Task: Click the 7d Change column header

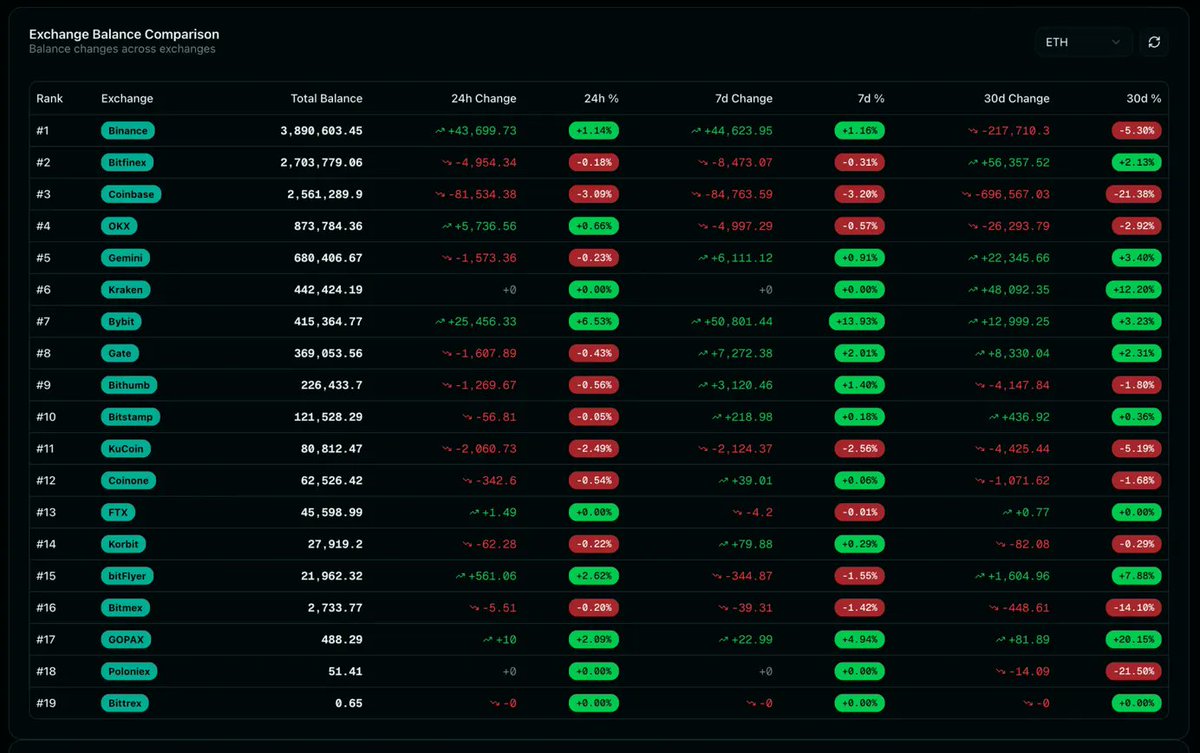Action: (x=742, y=99)
